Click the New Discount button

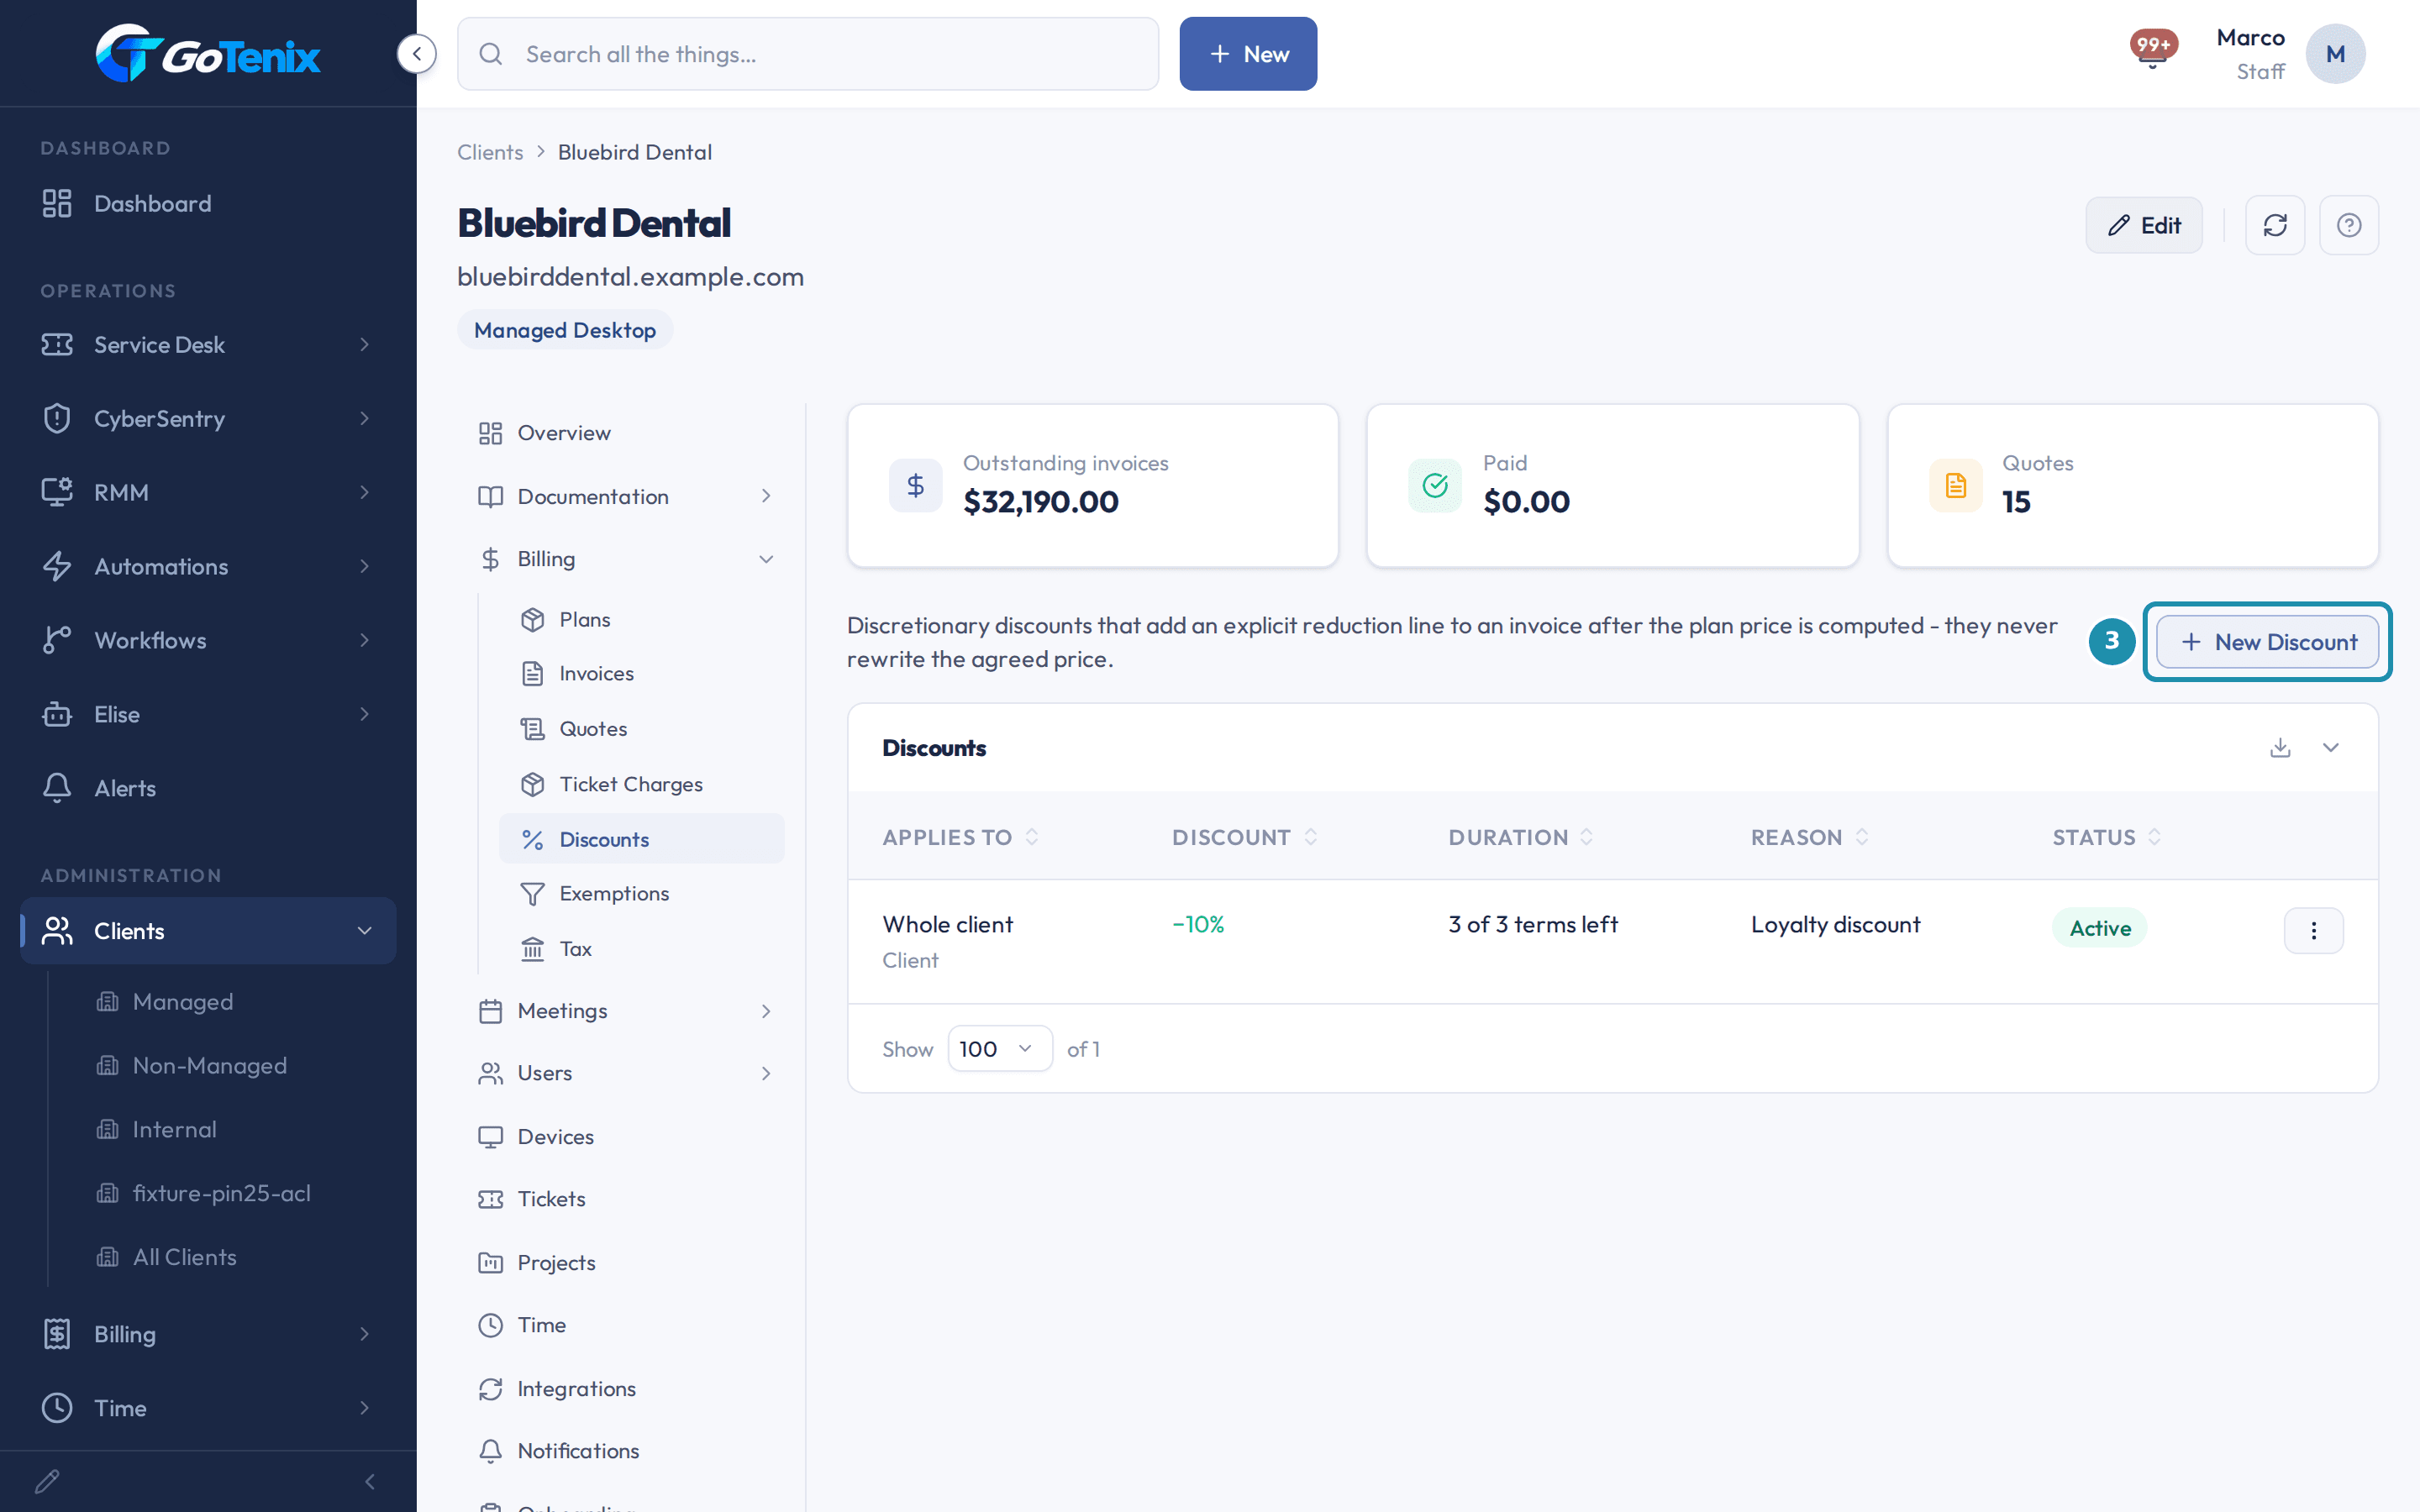2267,642
